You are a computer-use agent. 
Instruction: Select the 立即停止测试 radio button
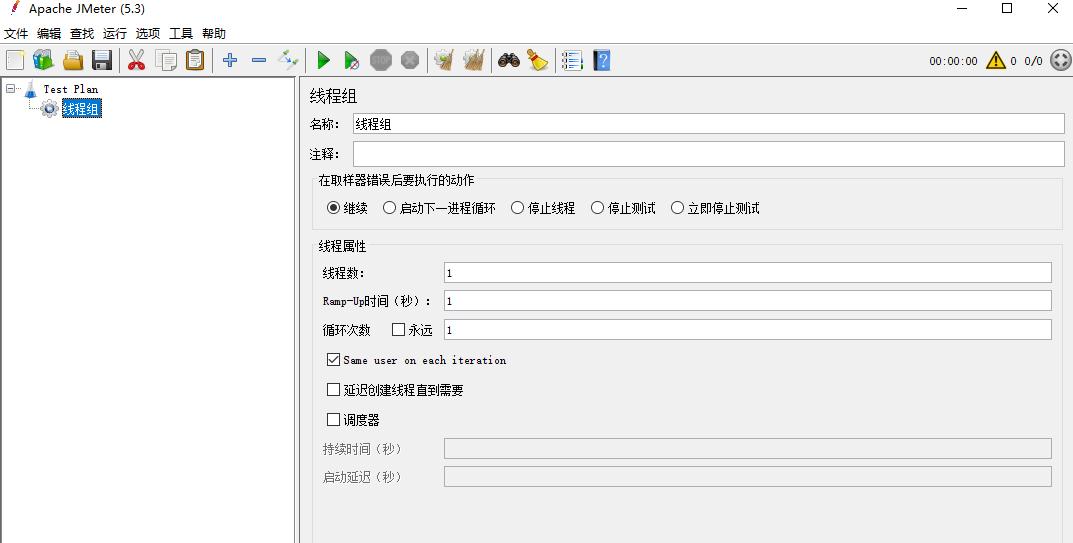(677, 207)
